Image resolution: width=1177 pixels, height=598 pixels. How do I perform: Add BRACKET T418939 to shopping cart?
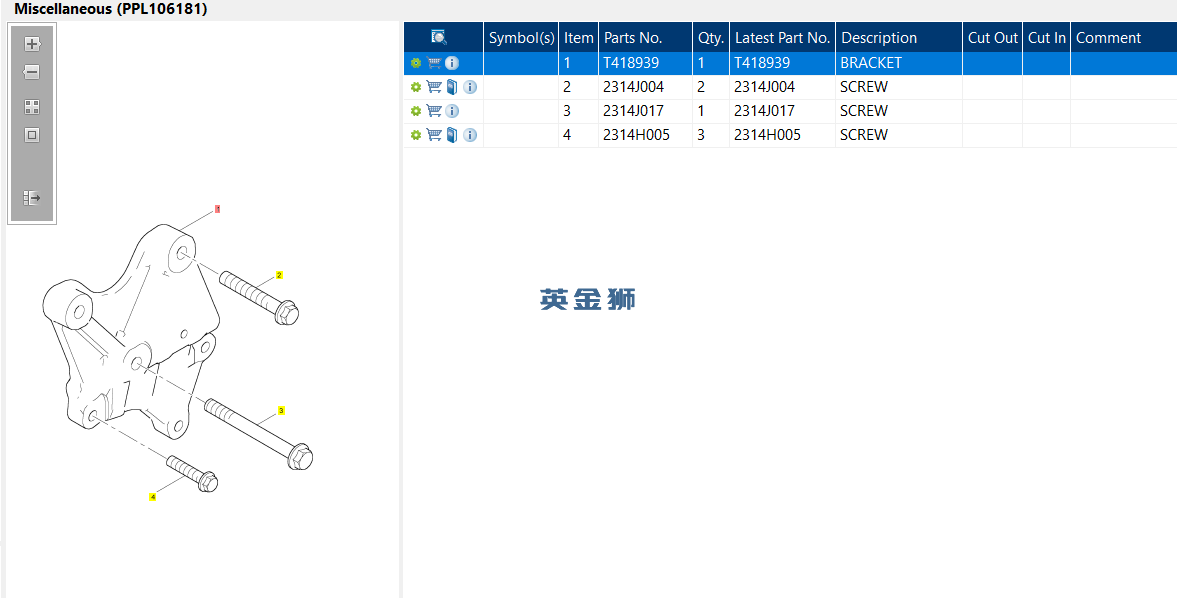(x=434, y=63)
